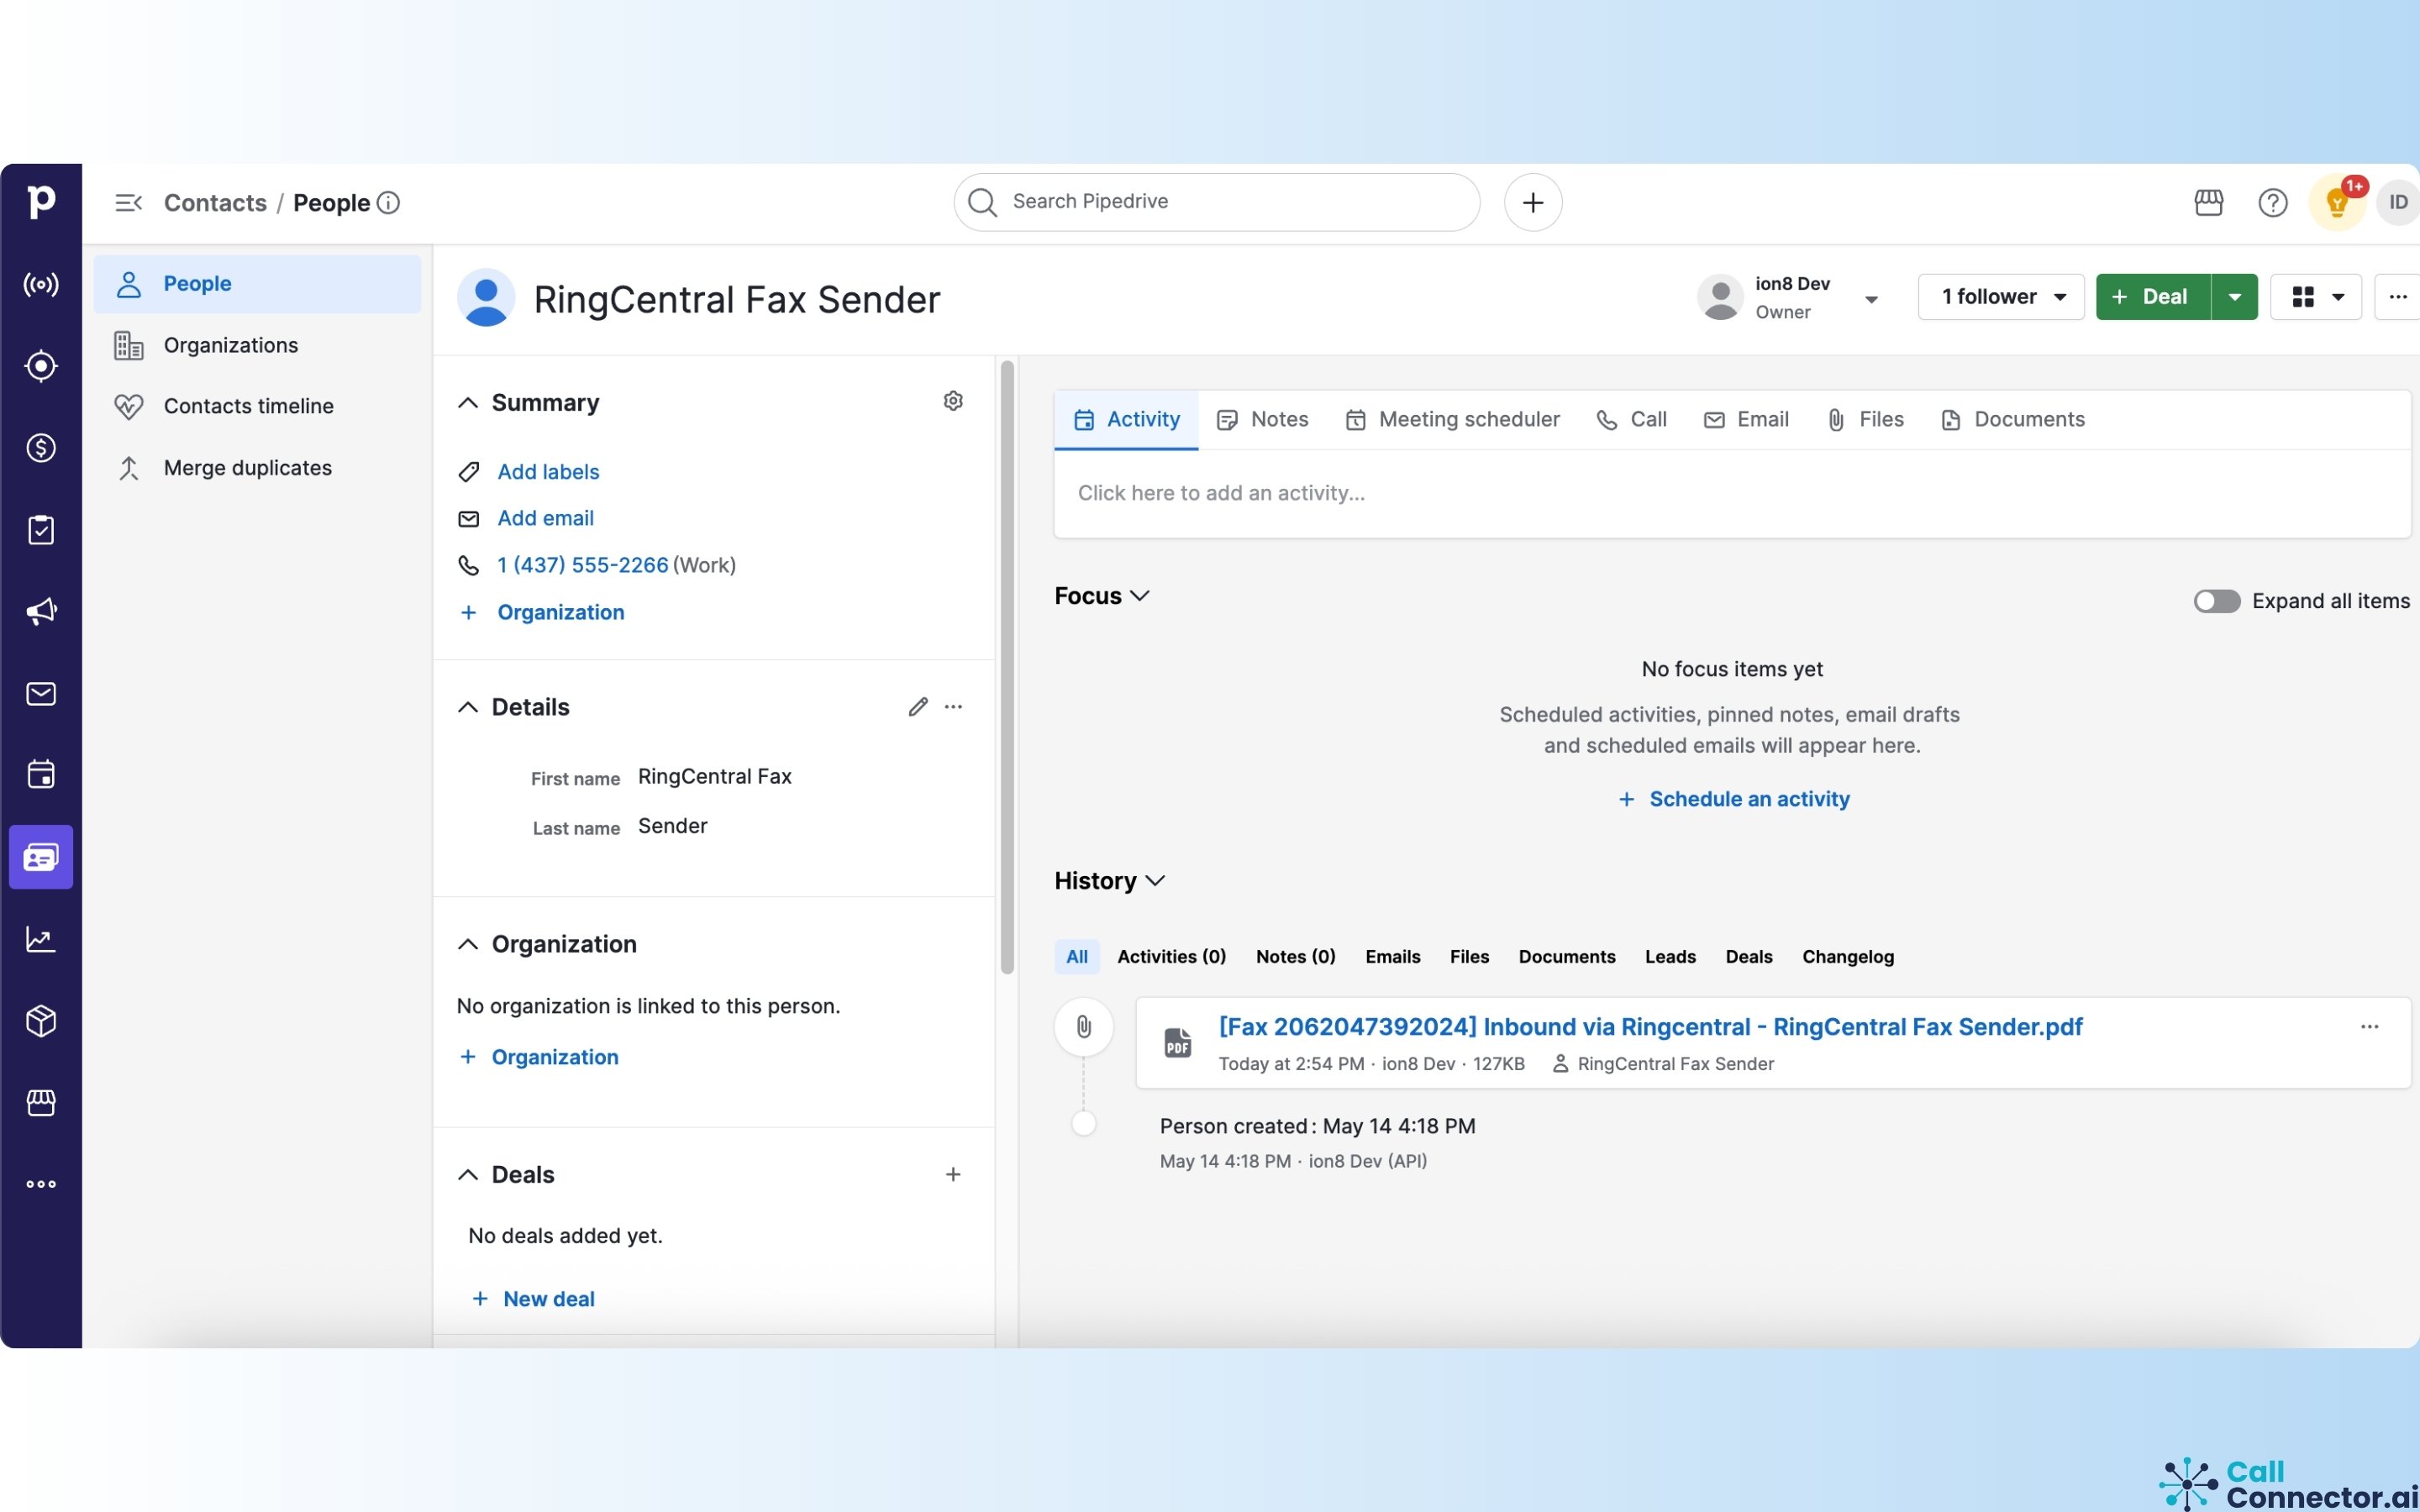
Task: Open Campaigns megaphone icon in sidebar
Action: (x=41, y=611)
